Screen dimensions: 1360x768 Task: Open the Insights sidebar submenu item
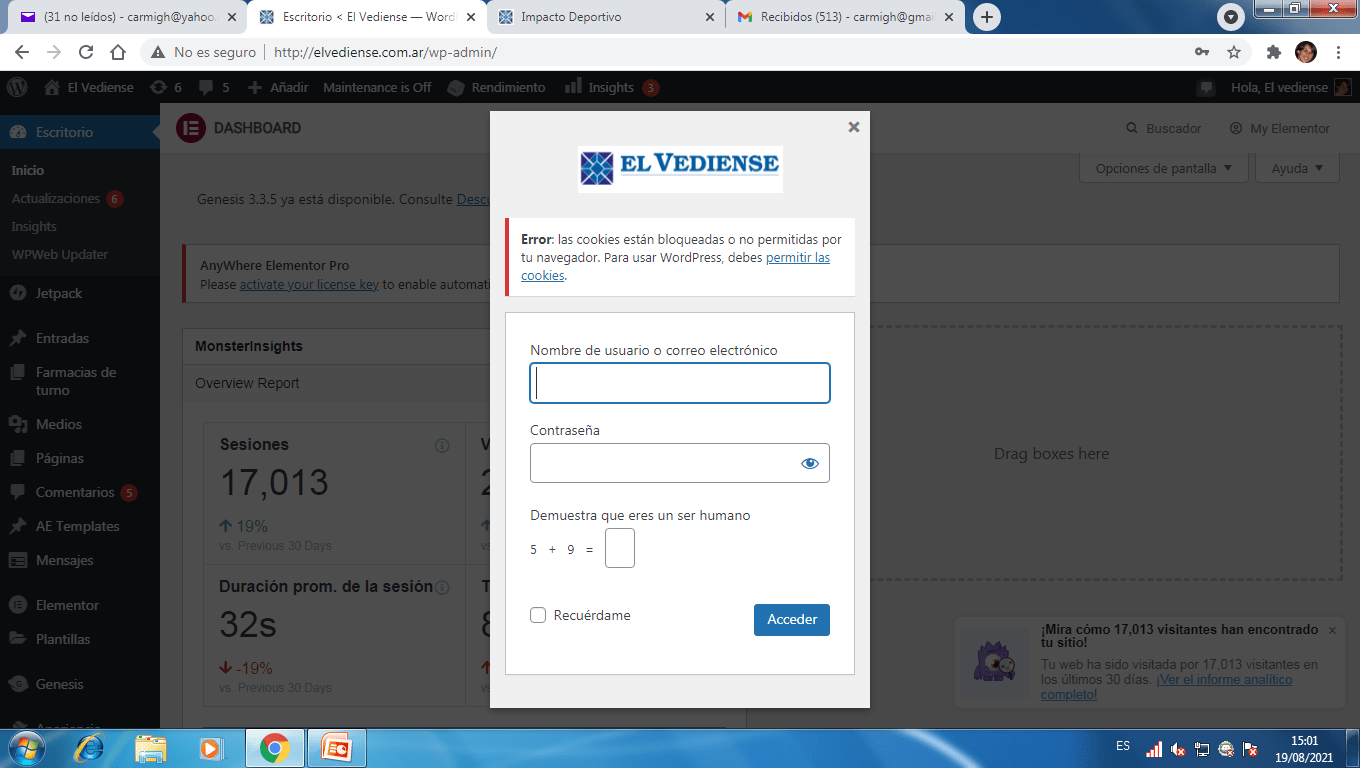[34, 226]
